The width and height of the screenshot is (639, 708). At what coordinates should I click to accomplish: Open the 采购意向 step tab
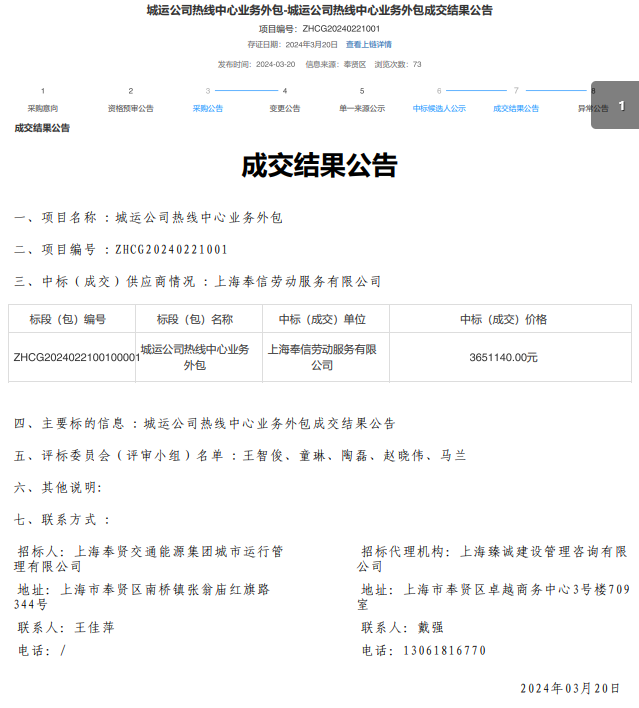coord(42,108)
